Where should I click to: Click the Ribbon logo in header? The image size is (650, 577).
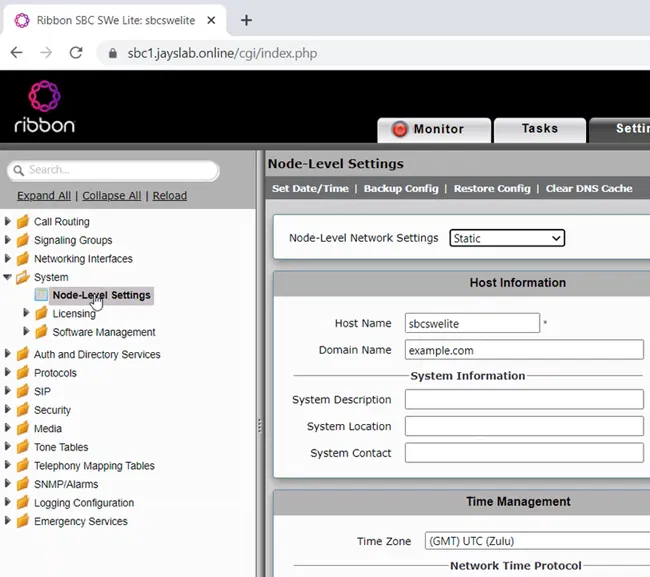coord(44,107)
